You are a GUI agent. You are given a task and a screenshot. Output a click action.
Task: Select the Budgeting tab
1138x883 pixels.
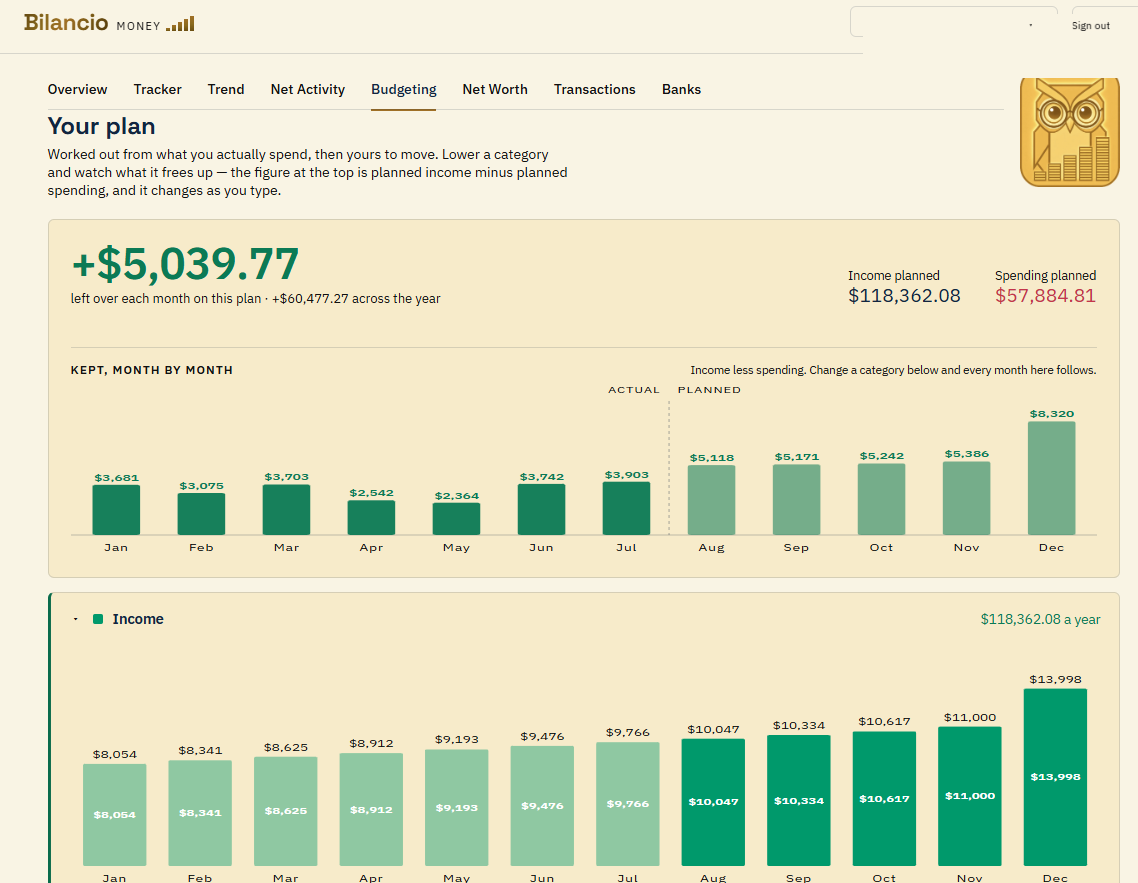click(404, 89)
